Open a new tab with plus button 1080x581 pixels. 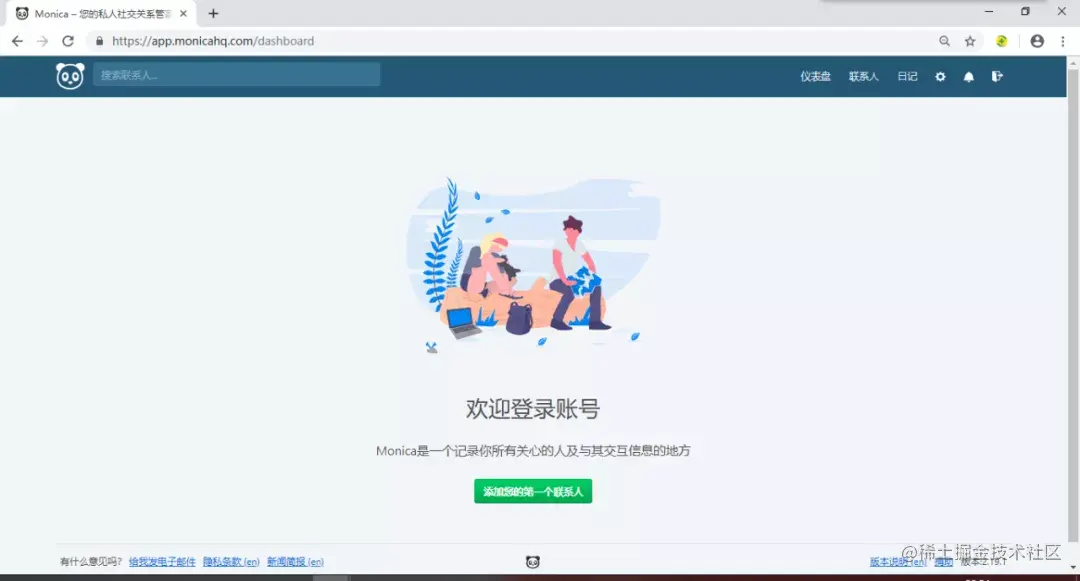click(214, 13)
